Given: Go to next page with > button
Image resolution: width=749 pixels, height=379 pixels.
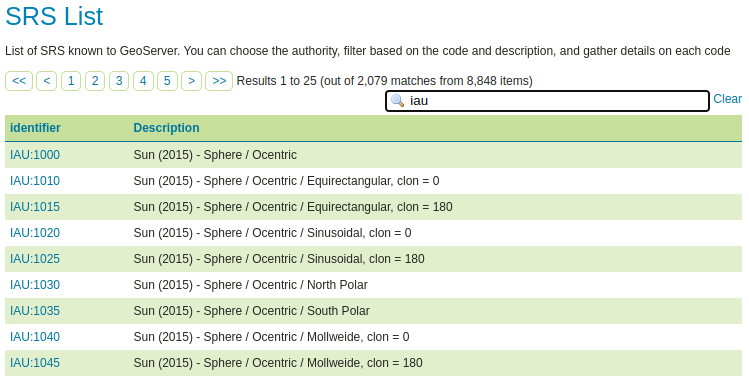Looking at the screenshot, I should coord(192,81).
